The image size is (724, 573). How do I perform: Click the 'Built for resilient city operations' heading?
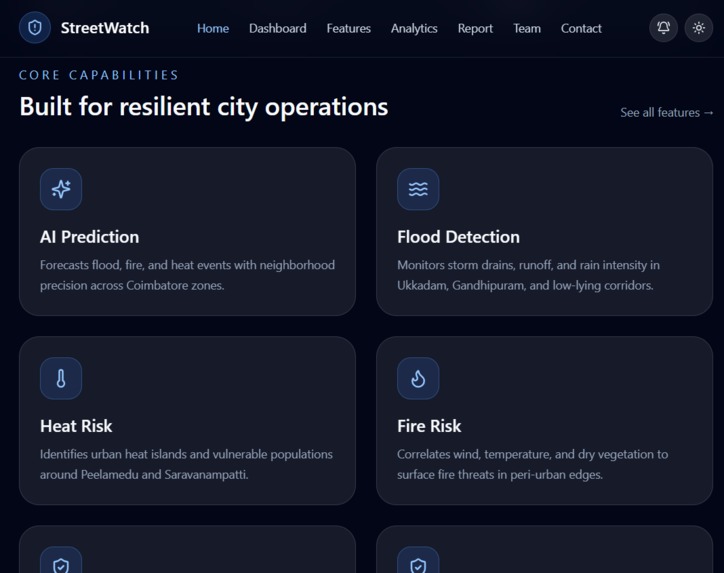coord(204,107)
